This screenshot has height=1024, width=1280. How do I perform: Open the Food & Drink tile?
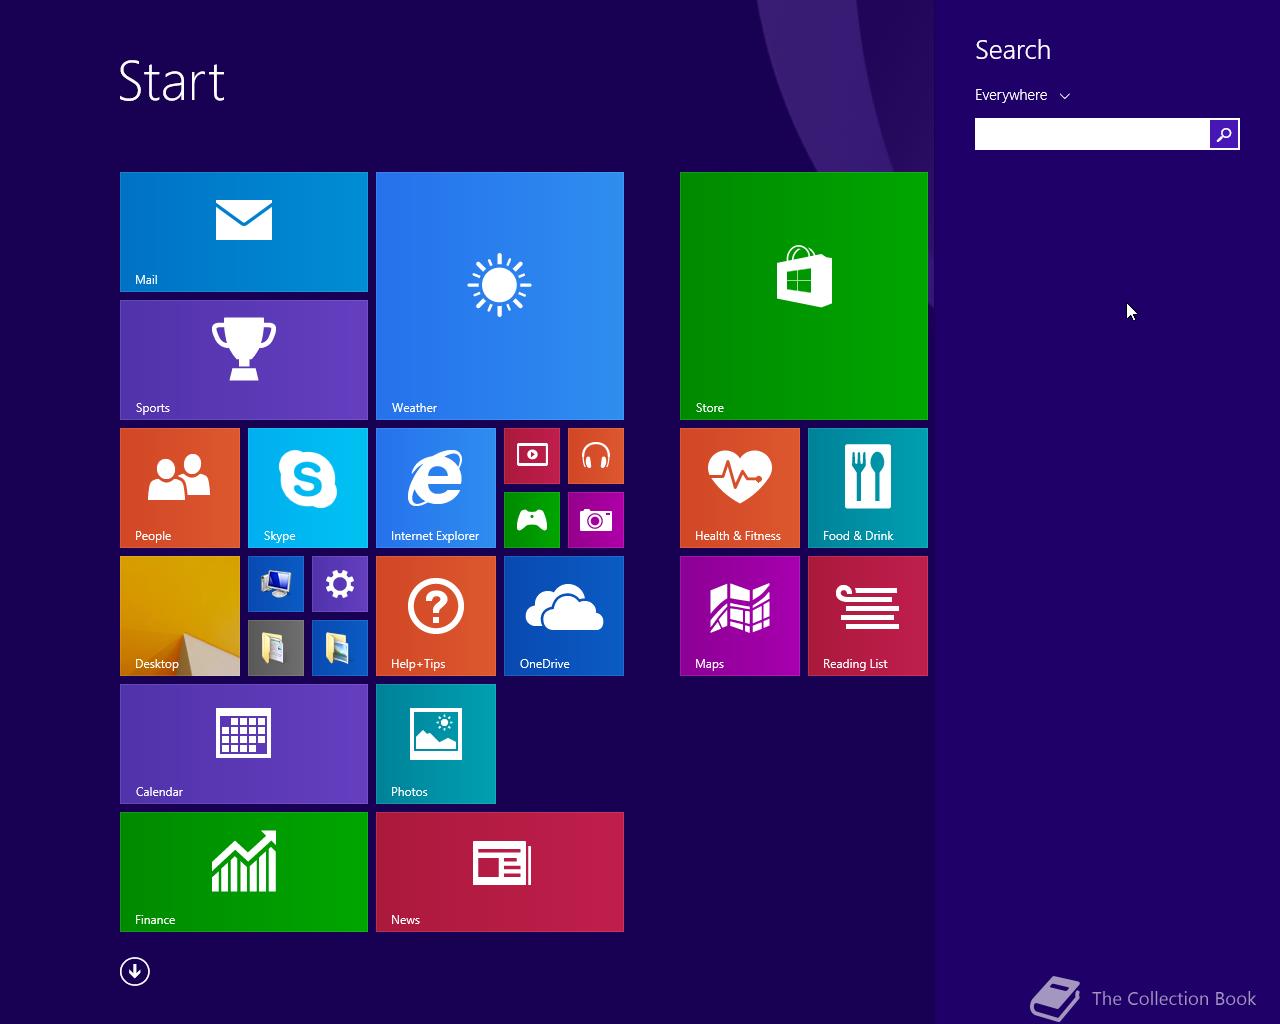(868, 488)
